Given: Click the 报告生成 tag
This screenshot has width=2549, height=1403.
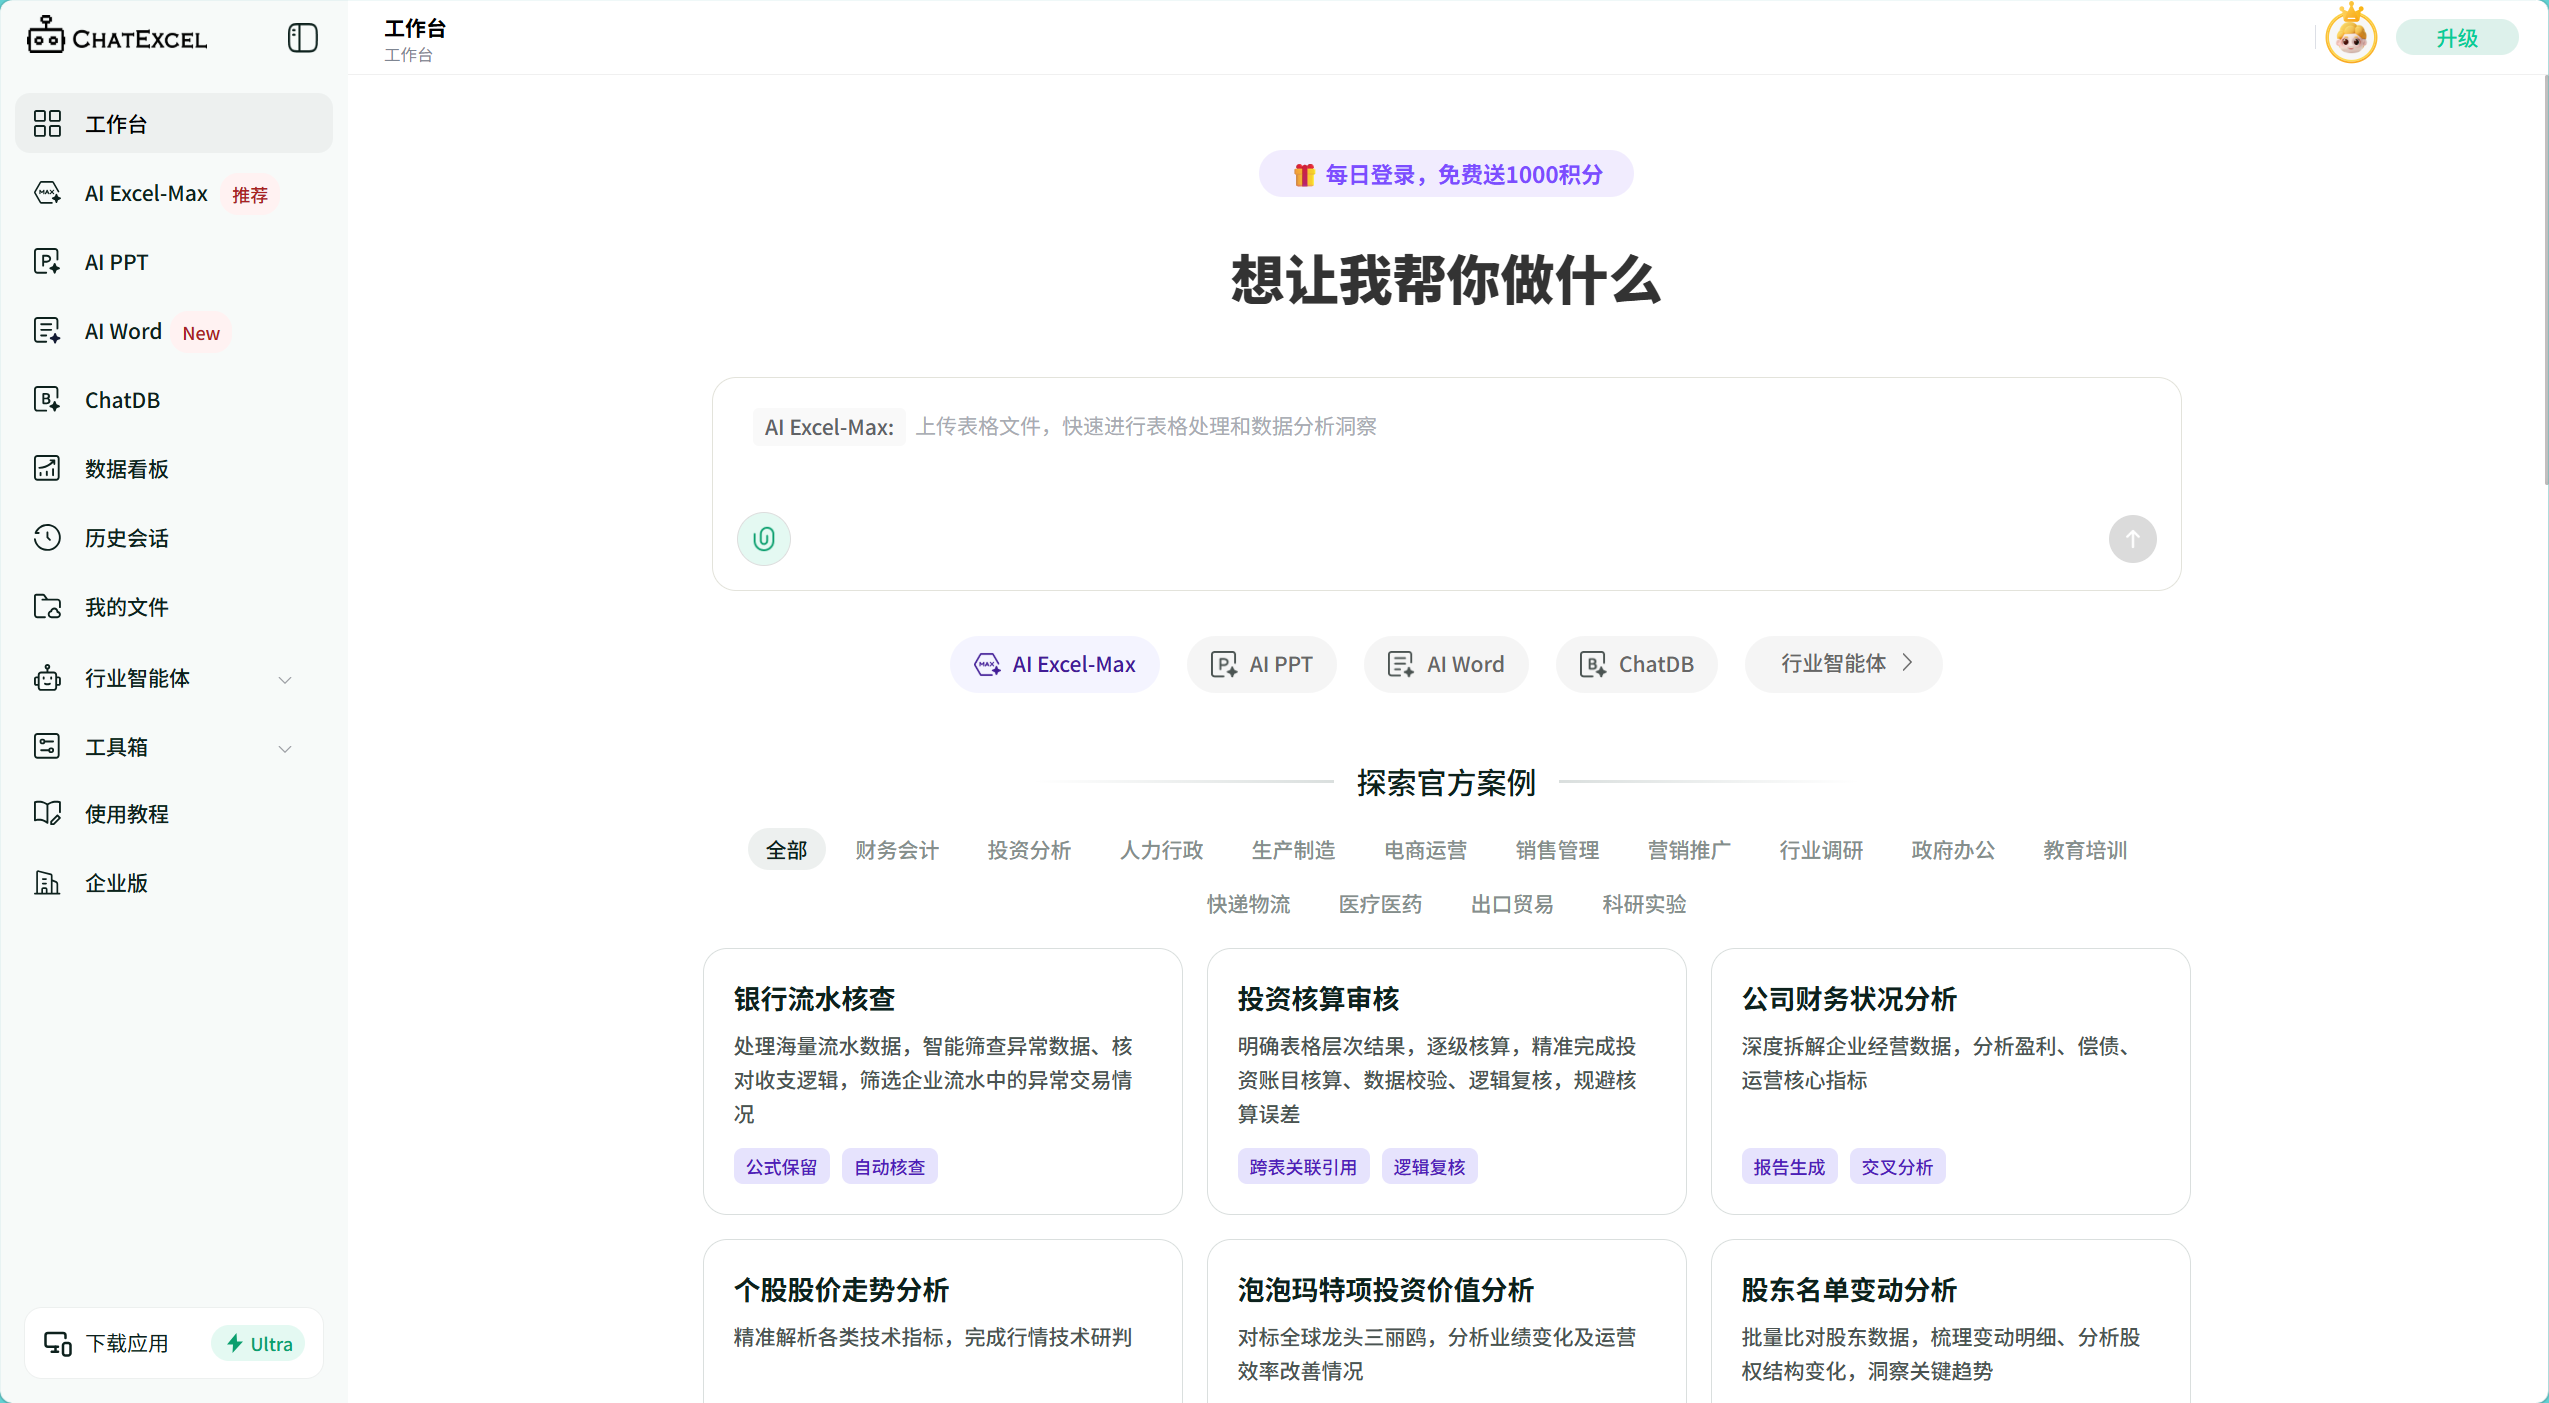Looking at the screenshot, I should click(1789, 1167).
